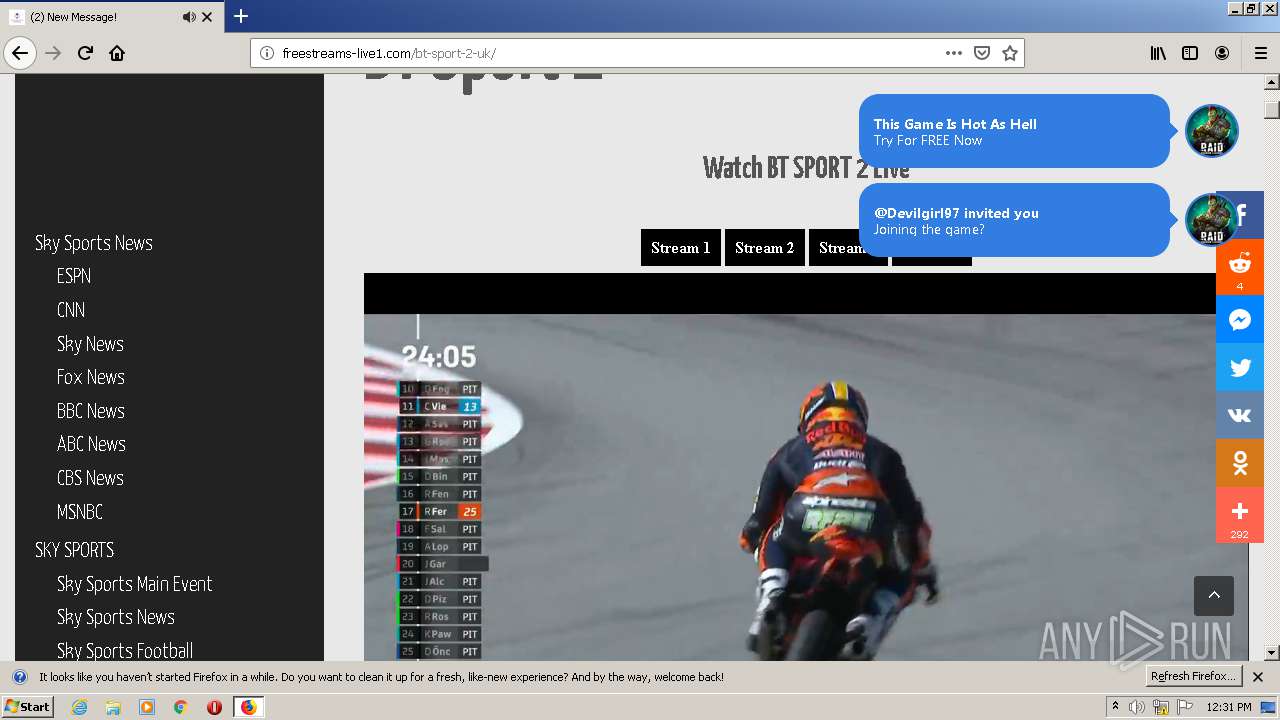
Task: Open the volume control tray icon
Action: [x=1137, y=707]
